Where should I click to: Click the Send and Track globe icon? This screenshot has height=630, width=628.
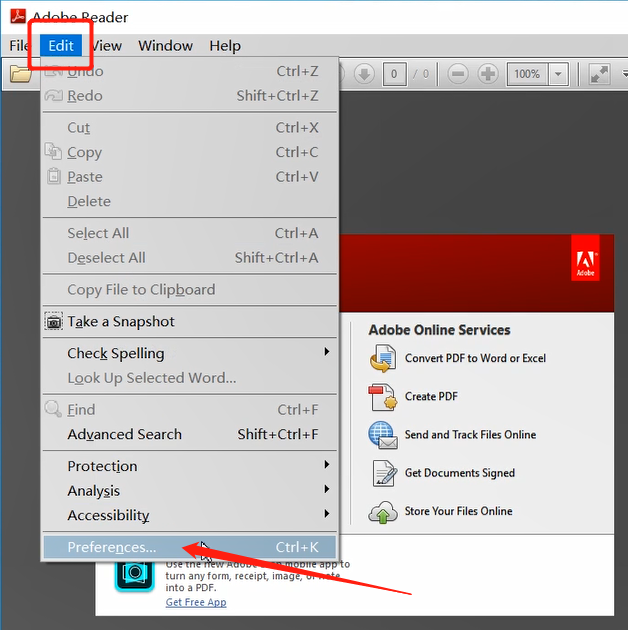383,435
